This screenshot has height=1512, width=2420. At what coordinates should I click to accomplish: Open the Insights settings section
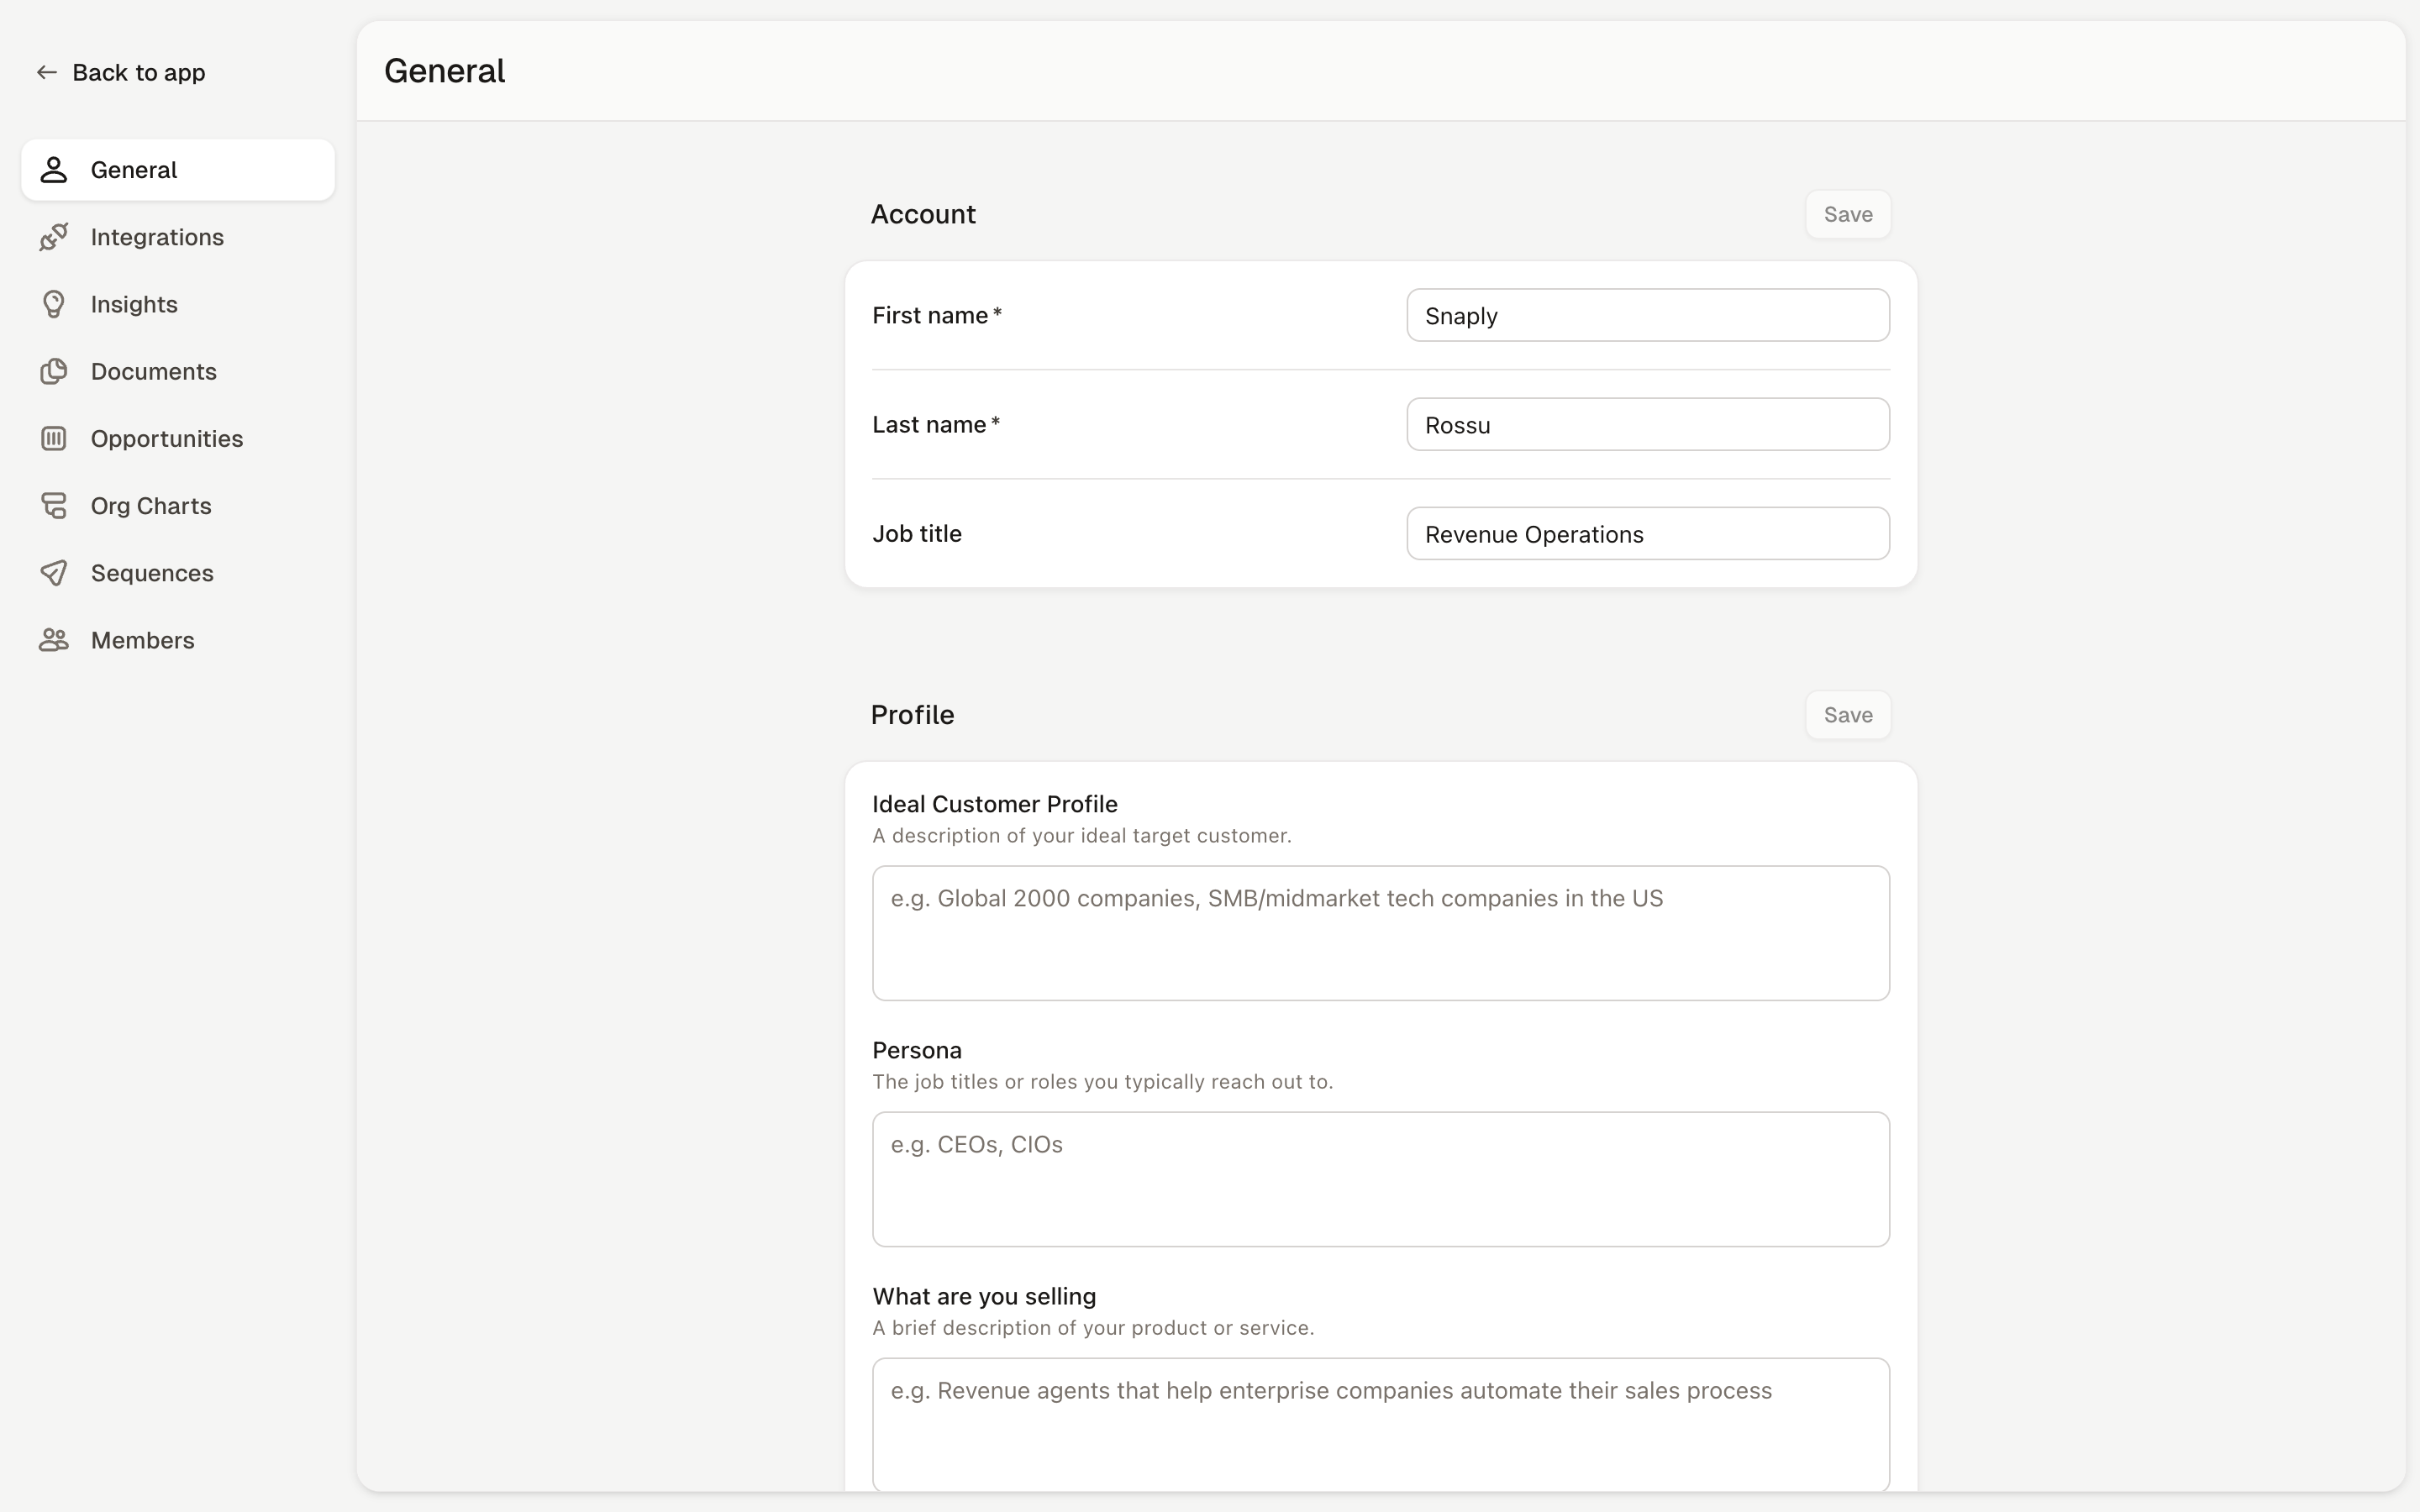178,304
